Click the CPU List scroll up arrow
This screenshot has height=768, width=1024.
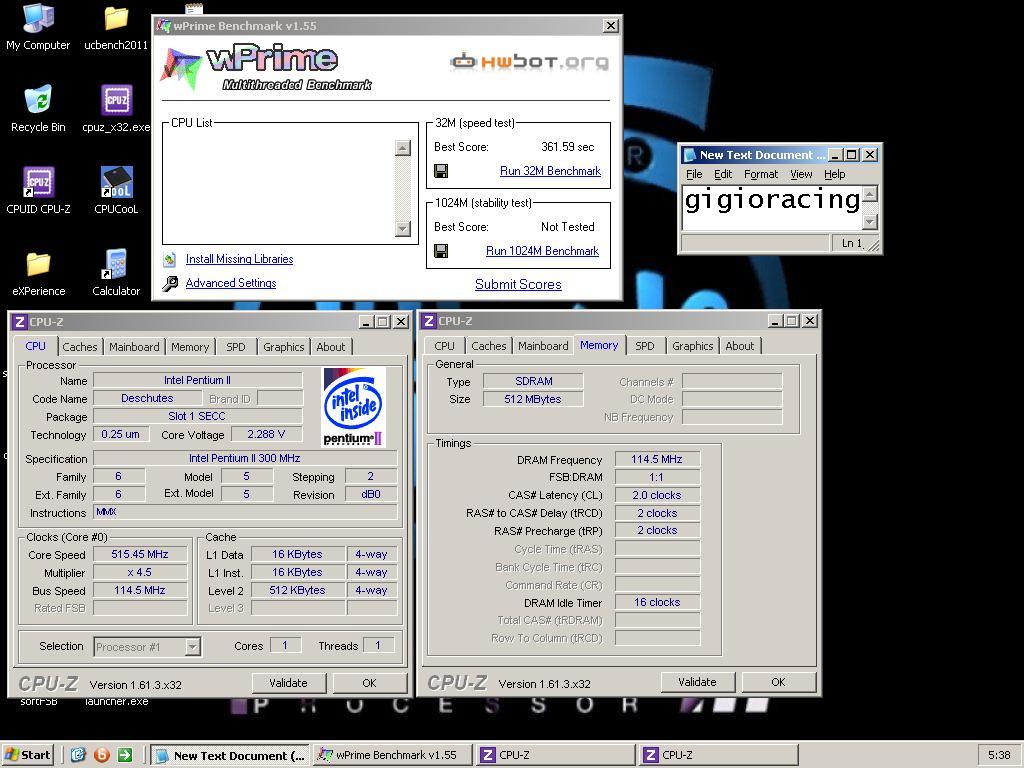coord(403,148)
